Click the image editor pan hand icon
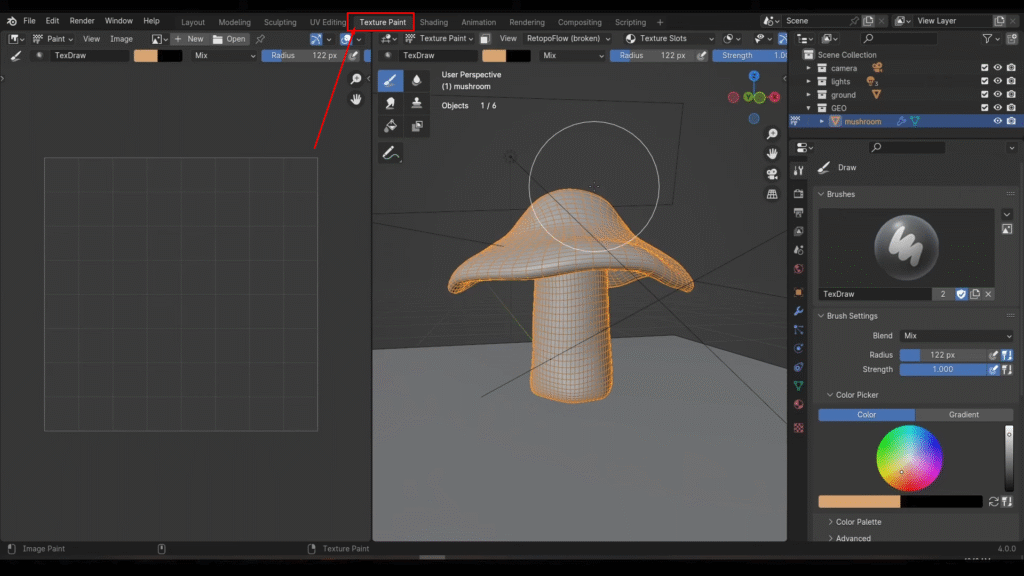 click(x=356, y=99)
